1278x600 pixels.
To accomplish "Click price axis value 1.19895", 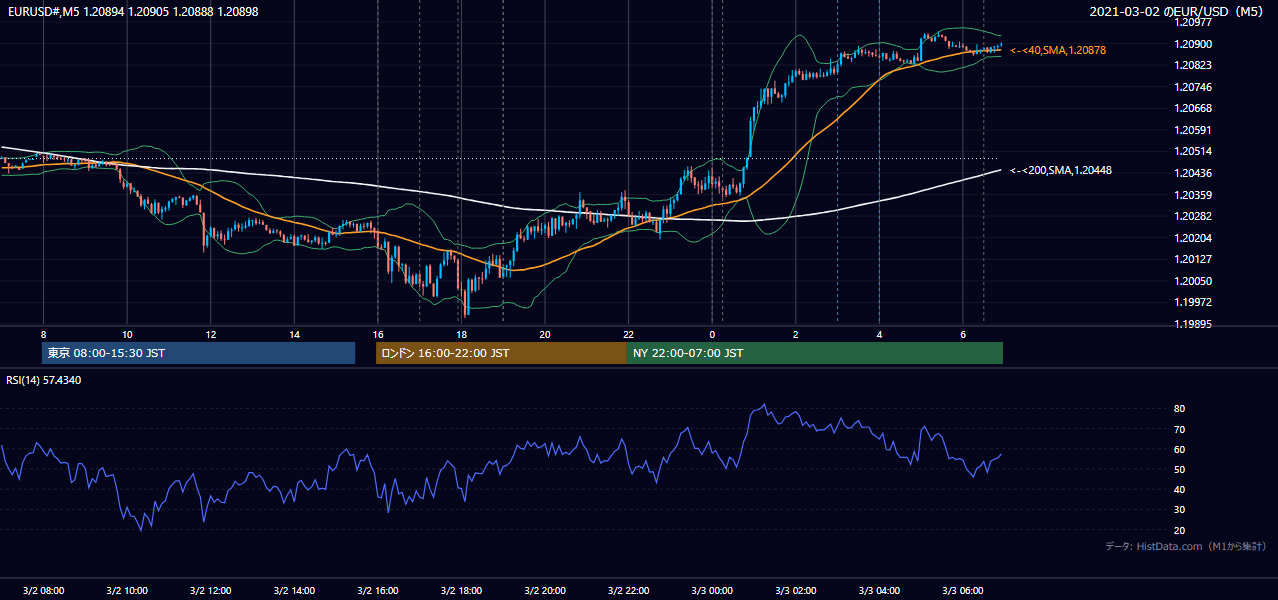I will [x=1192, y=324].
